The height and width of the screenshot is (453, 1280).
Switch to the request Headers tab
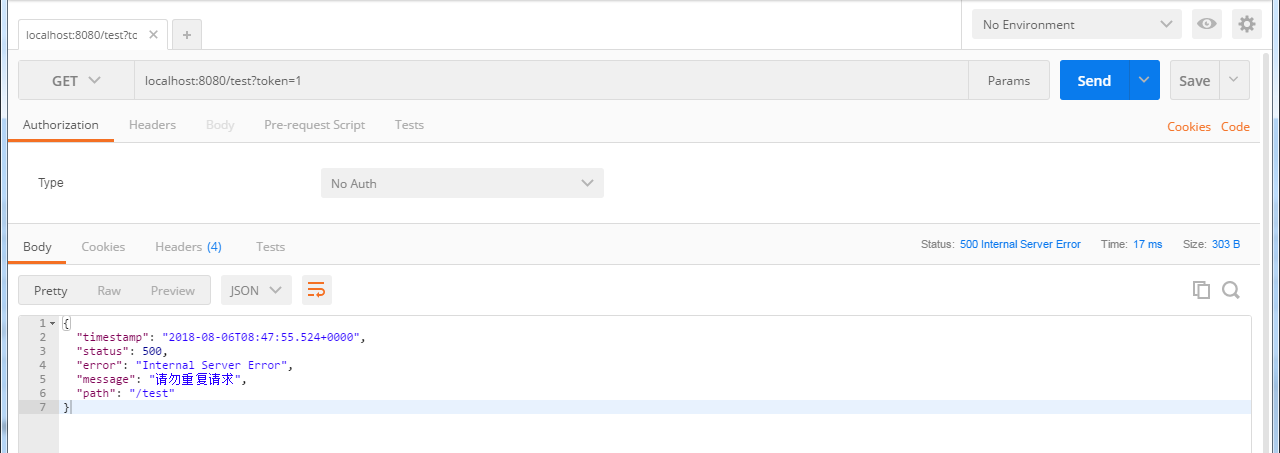pyautogui.click(x=152, y=125)
